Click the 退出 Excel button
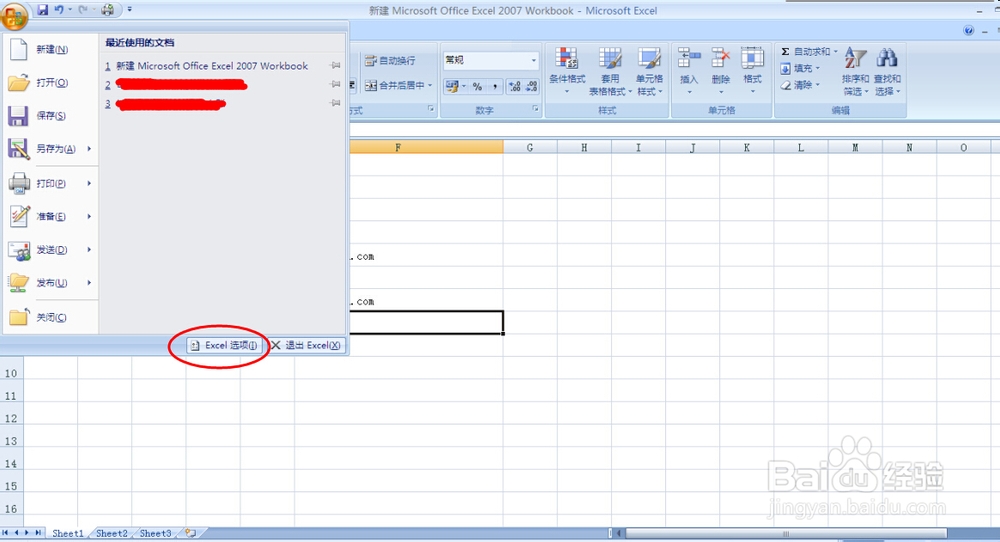1000x542 pixels. pyautogui.click(x=306, y=345)
